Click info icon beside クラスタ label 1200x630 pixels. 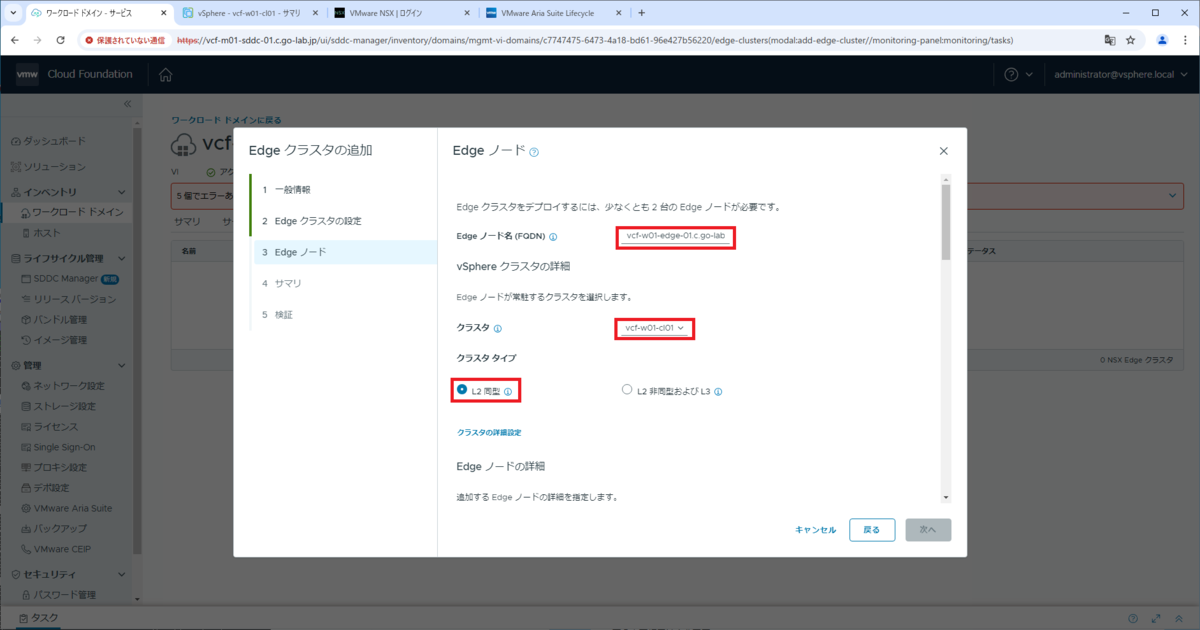(498, 328)
